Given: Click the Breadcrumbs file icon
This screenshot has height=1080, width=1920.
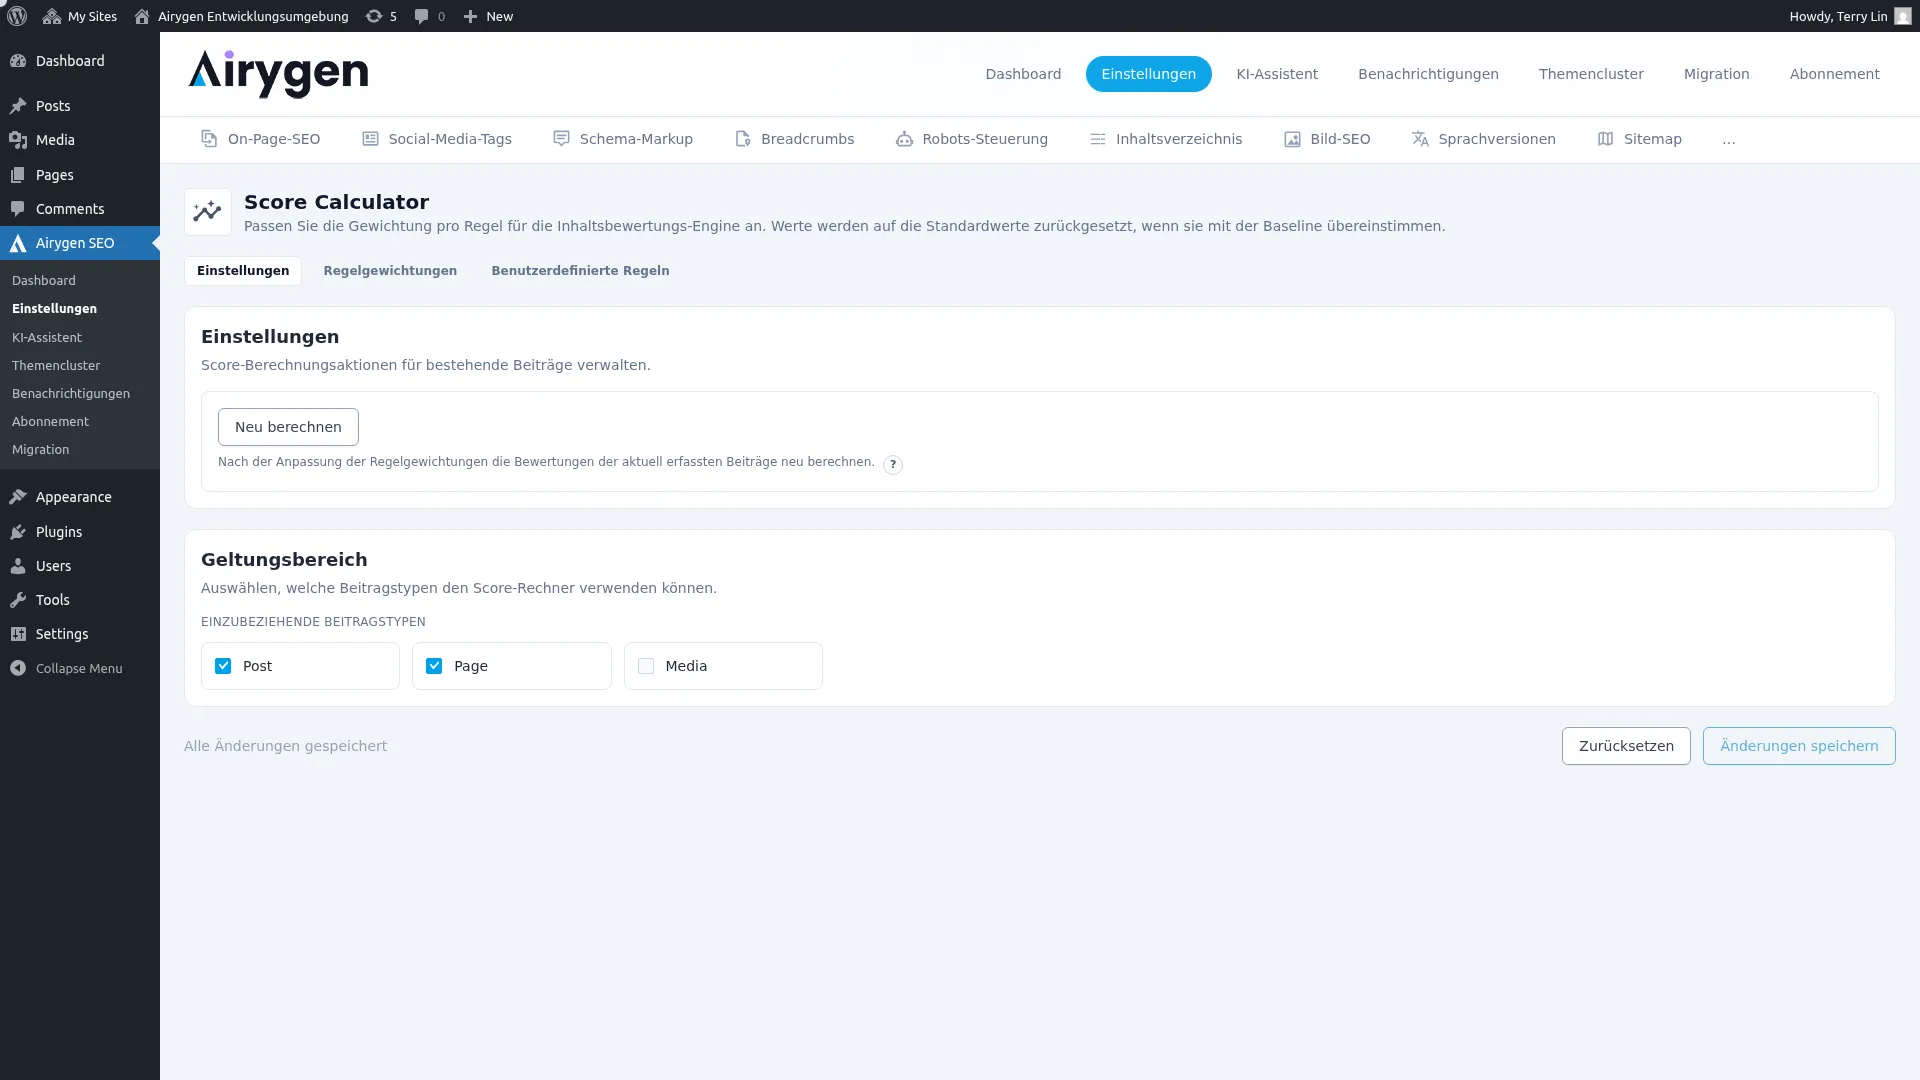Looking at the screenshot, I should tap(742, 139).
